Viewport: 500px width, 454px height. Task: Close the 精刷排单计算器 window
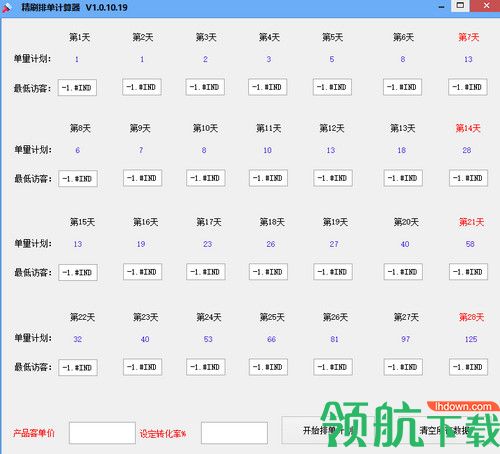486,6
